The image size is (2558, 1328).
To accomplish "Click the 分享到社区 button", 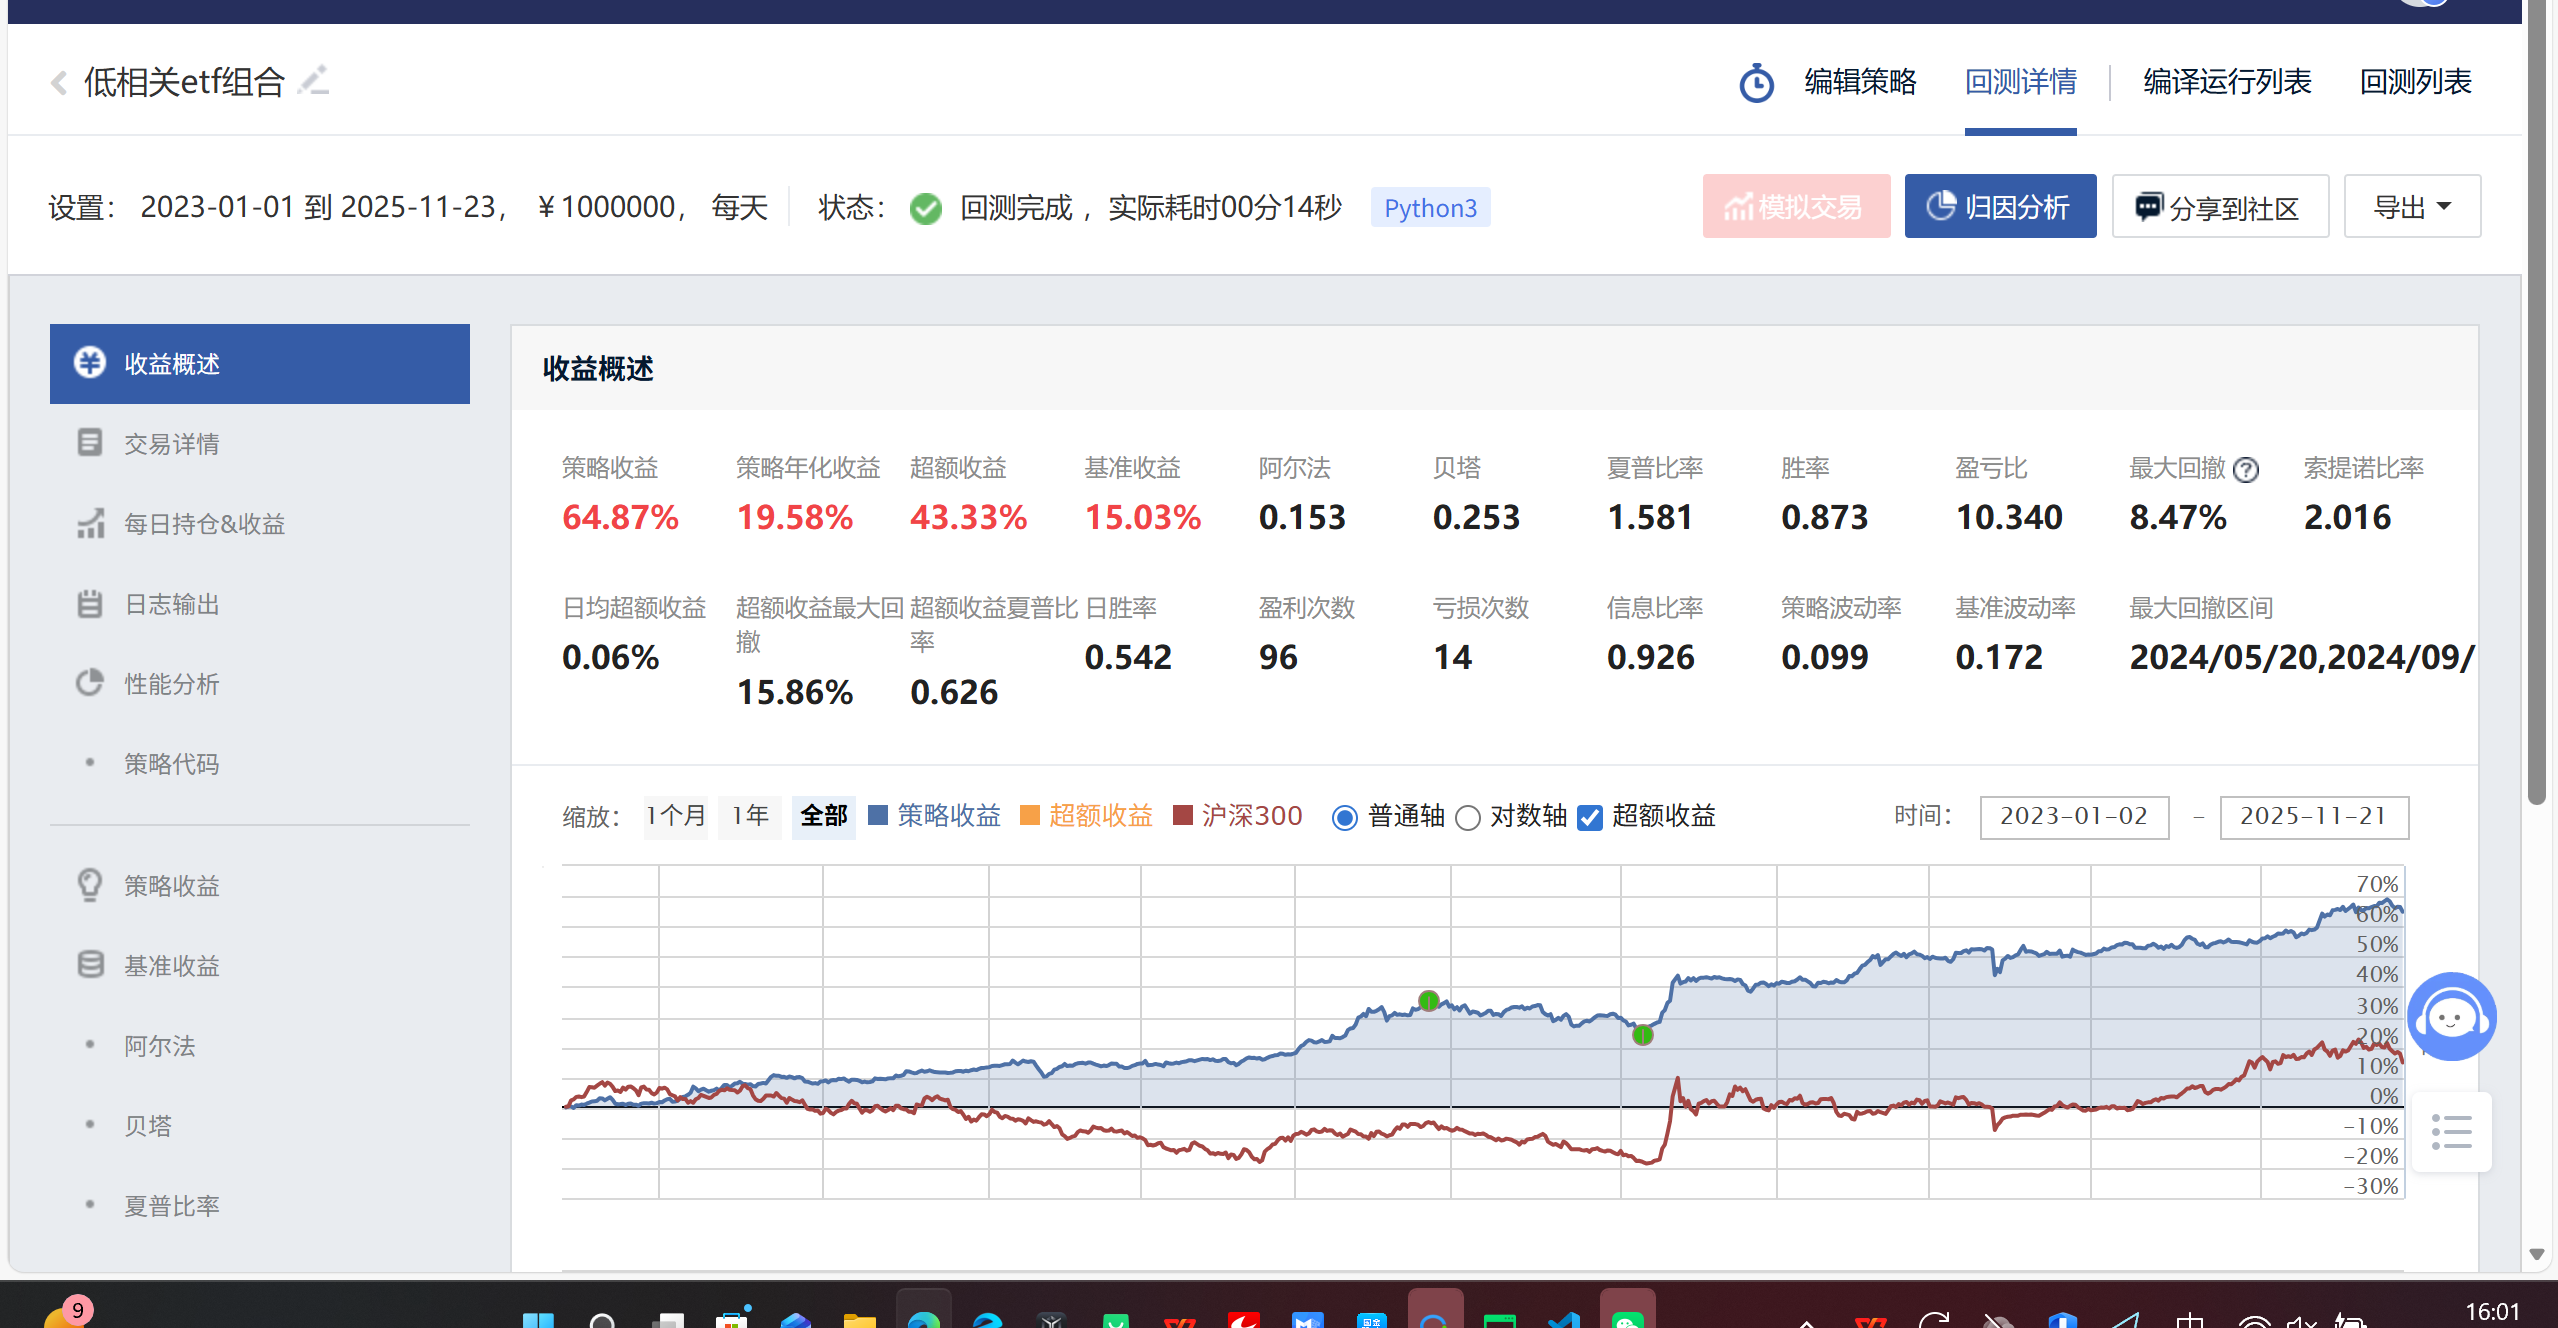I will [2219, 207].
